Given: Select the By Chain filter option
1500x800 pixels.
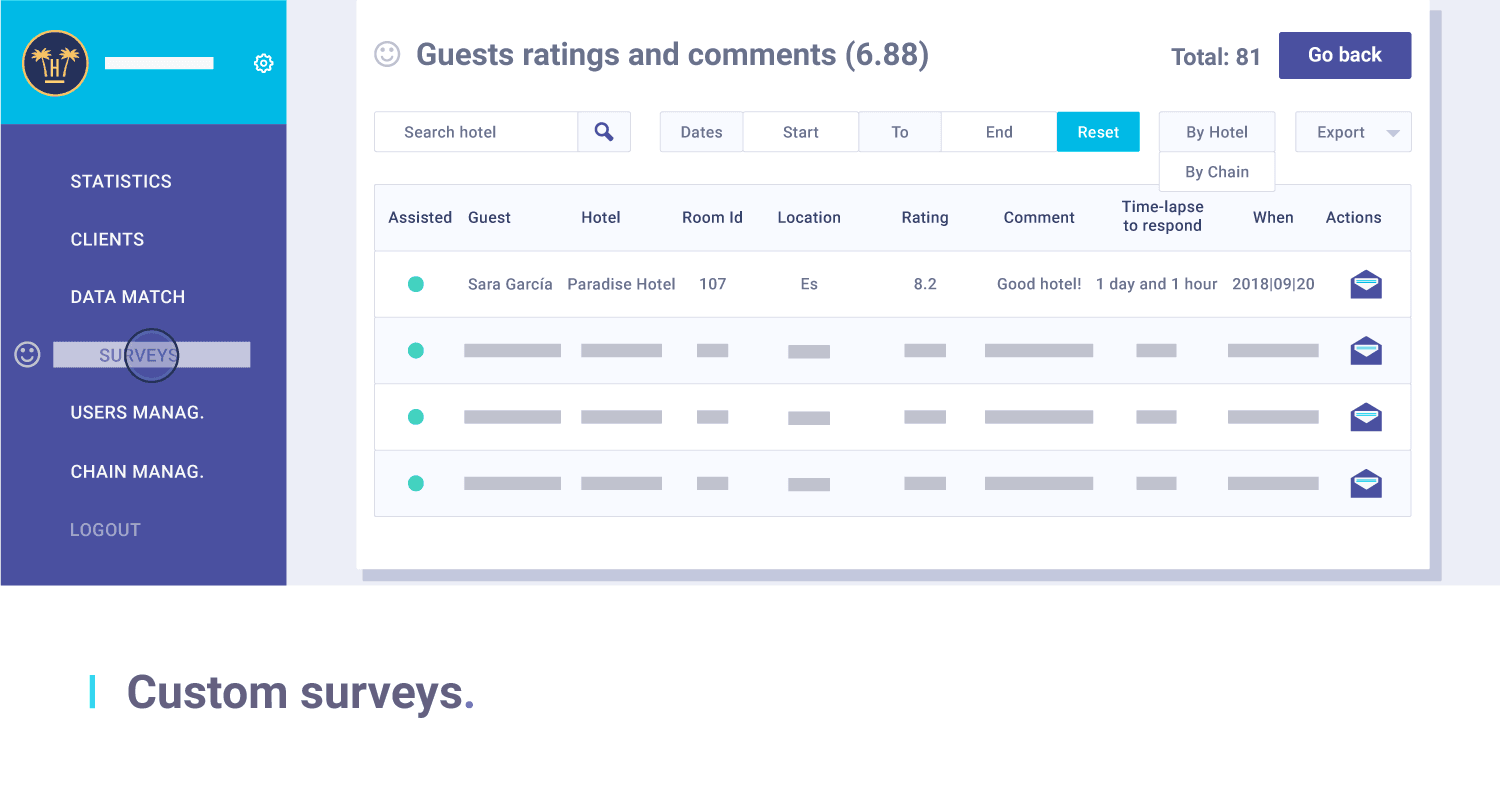Looking at the screenshot, I should tap(1216, 171).
